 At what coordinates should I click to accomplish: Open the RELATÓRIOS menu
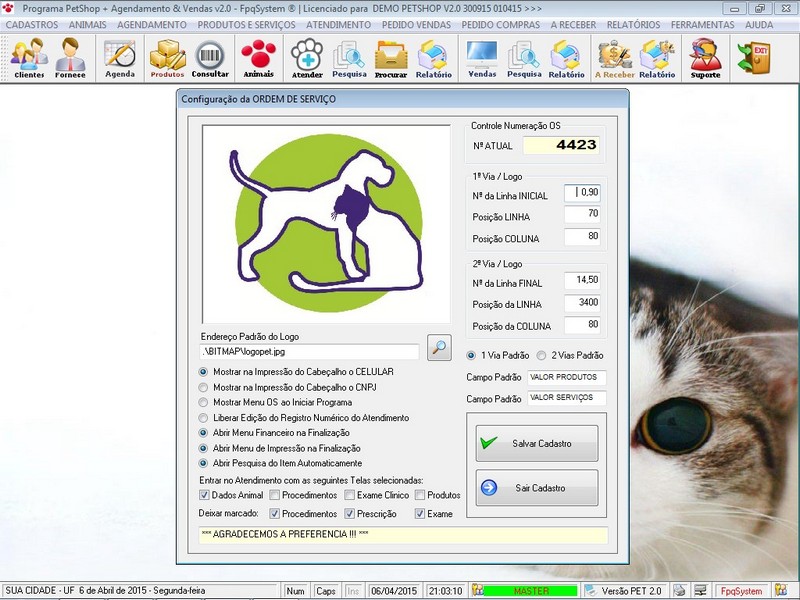[x=633, y=24]
